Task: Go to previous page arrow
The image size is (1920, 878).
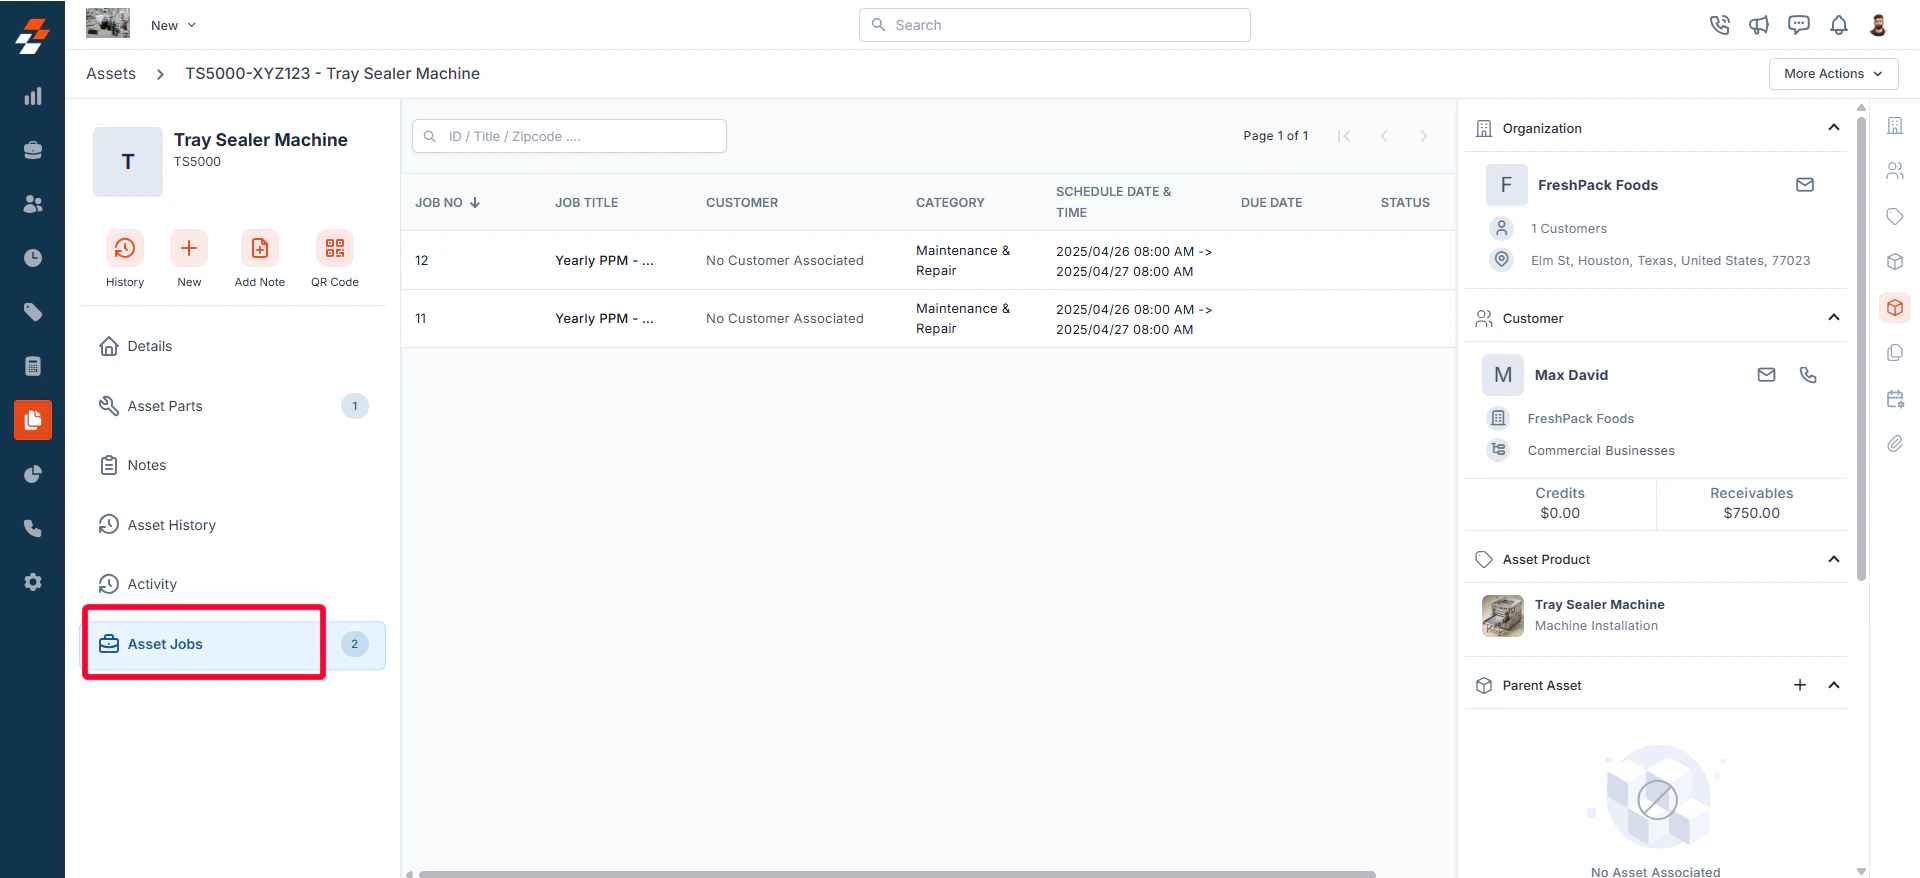Action: [x=1384, y=136]
